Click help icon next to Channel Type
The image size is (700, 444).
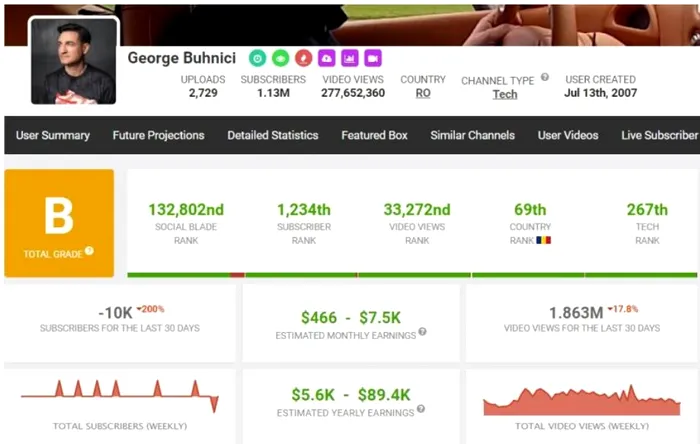pyautogui.click(x=545, y=77)
